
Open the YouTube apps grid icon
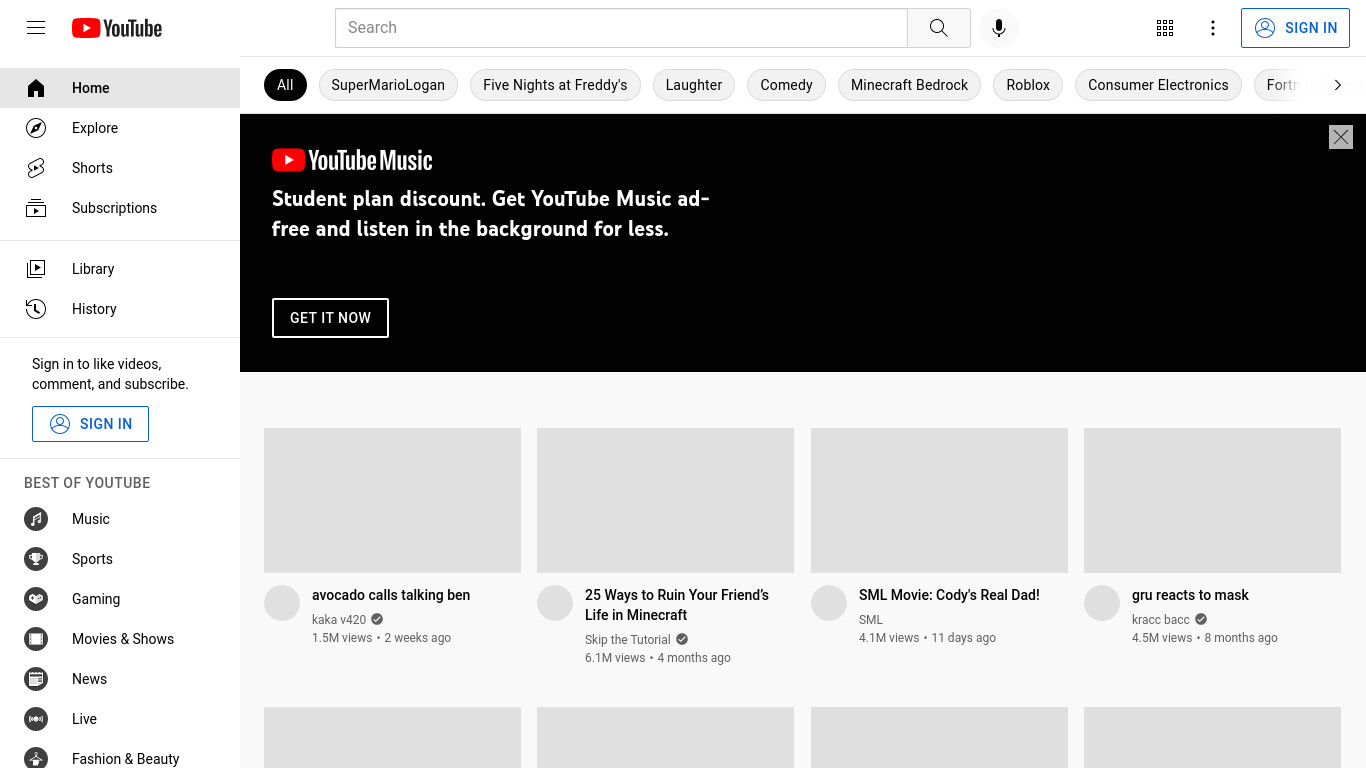click(1165, 28)
